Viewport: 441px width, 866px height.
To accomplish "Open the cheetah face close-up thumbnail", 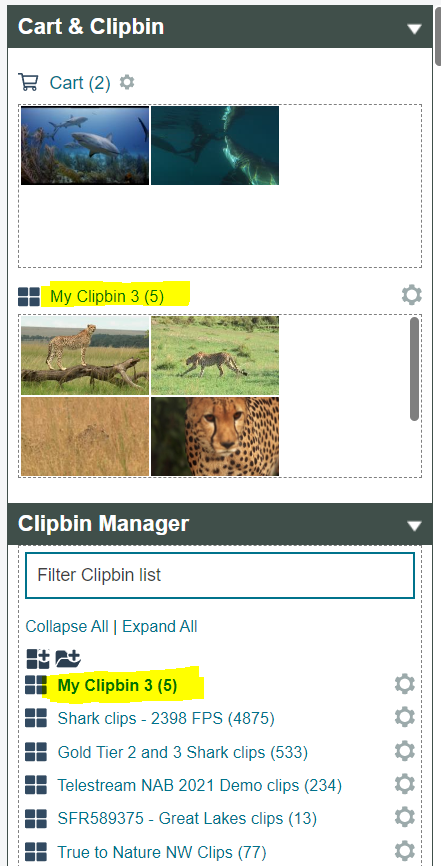I will coord(215,436).
